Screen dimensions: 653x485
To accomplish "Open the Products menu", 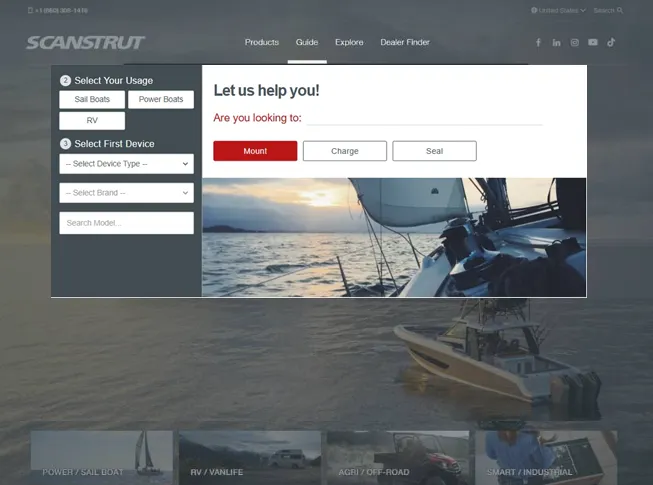I will [262, 43].
